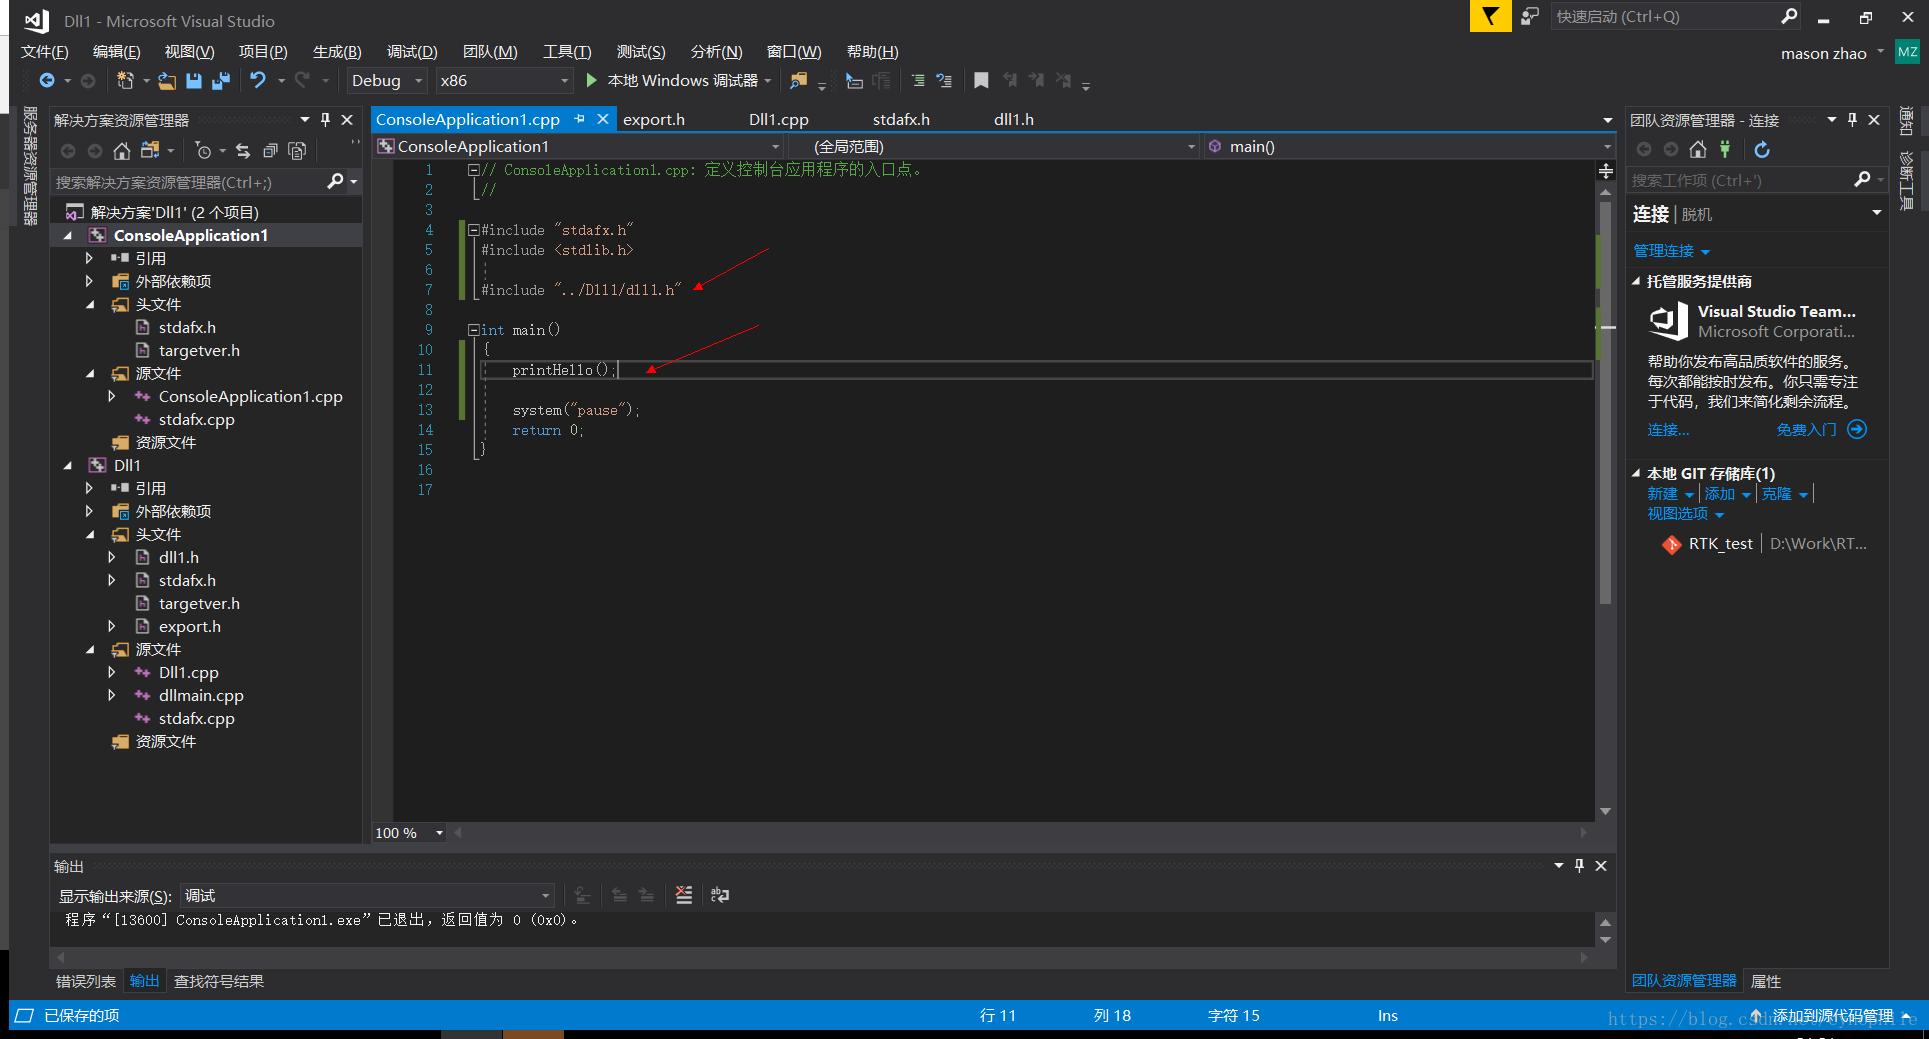Click the 克隆 link in Git repositories
This screenshot has height=1039, width=1929.
point(1777,494)
